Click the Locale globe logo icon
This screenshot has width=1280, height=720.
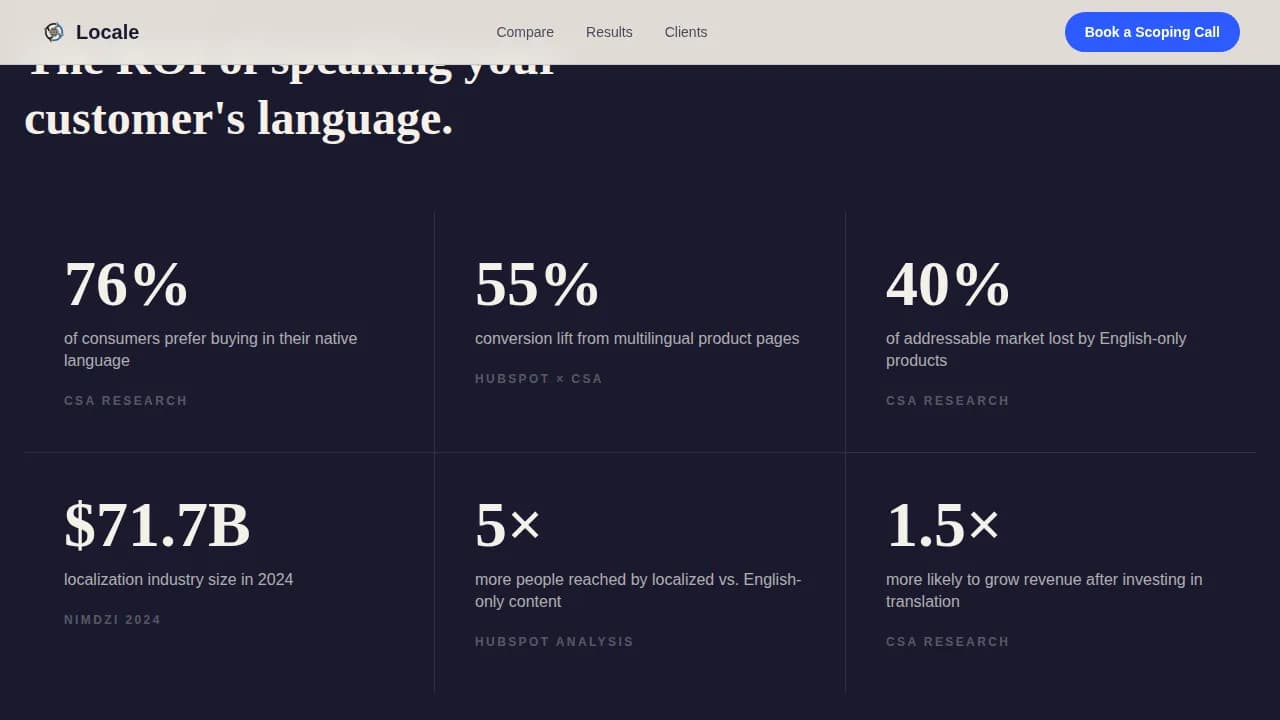click(54, 31)
